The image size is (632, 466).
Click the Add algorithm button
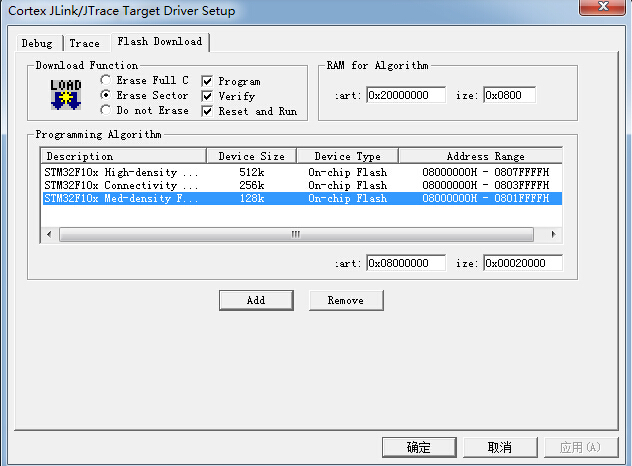256,300
